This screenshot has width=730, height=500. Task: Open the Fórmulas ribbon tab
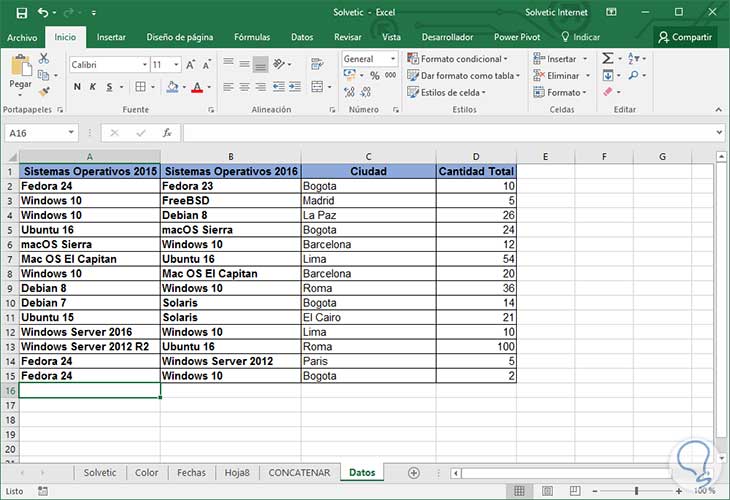(252, 37)
